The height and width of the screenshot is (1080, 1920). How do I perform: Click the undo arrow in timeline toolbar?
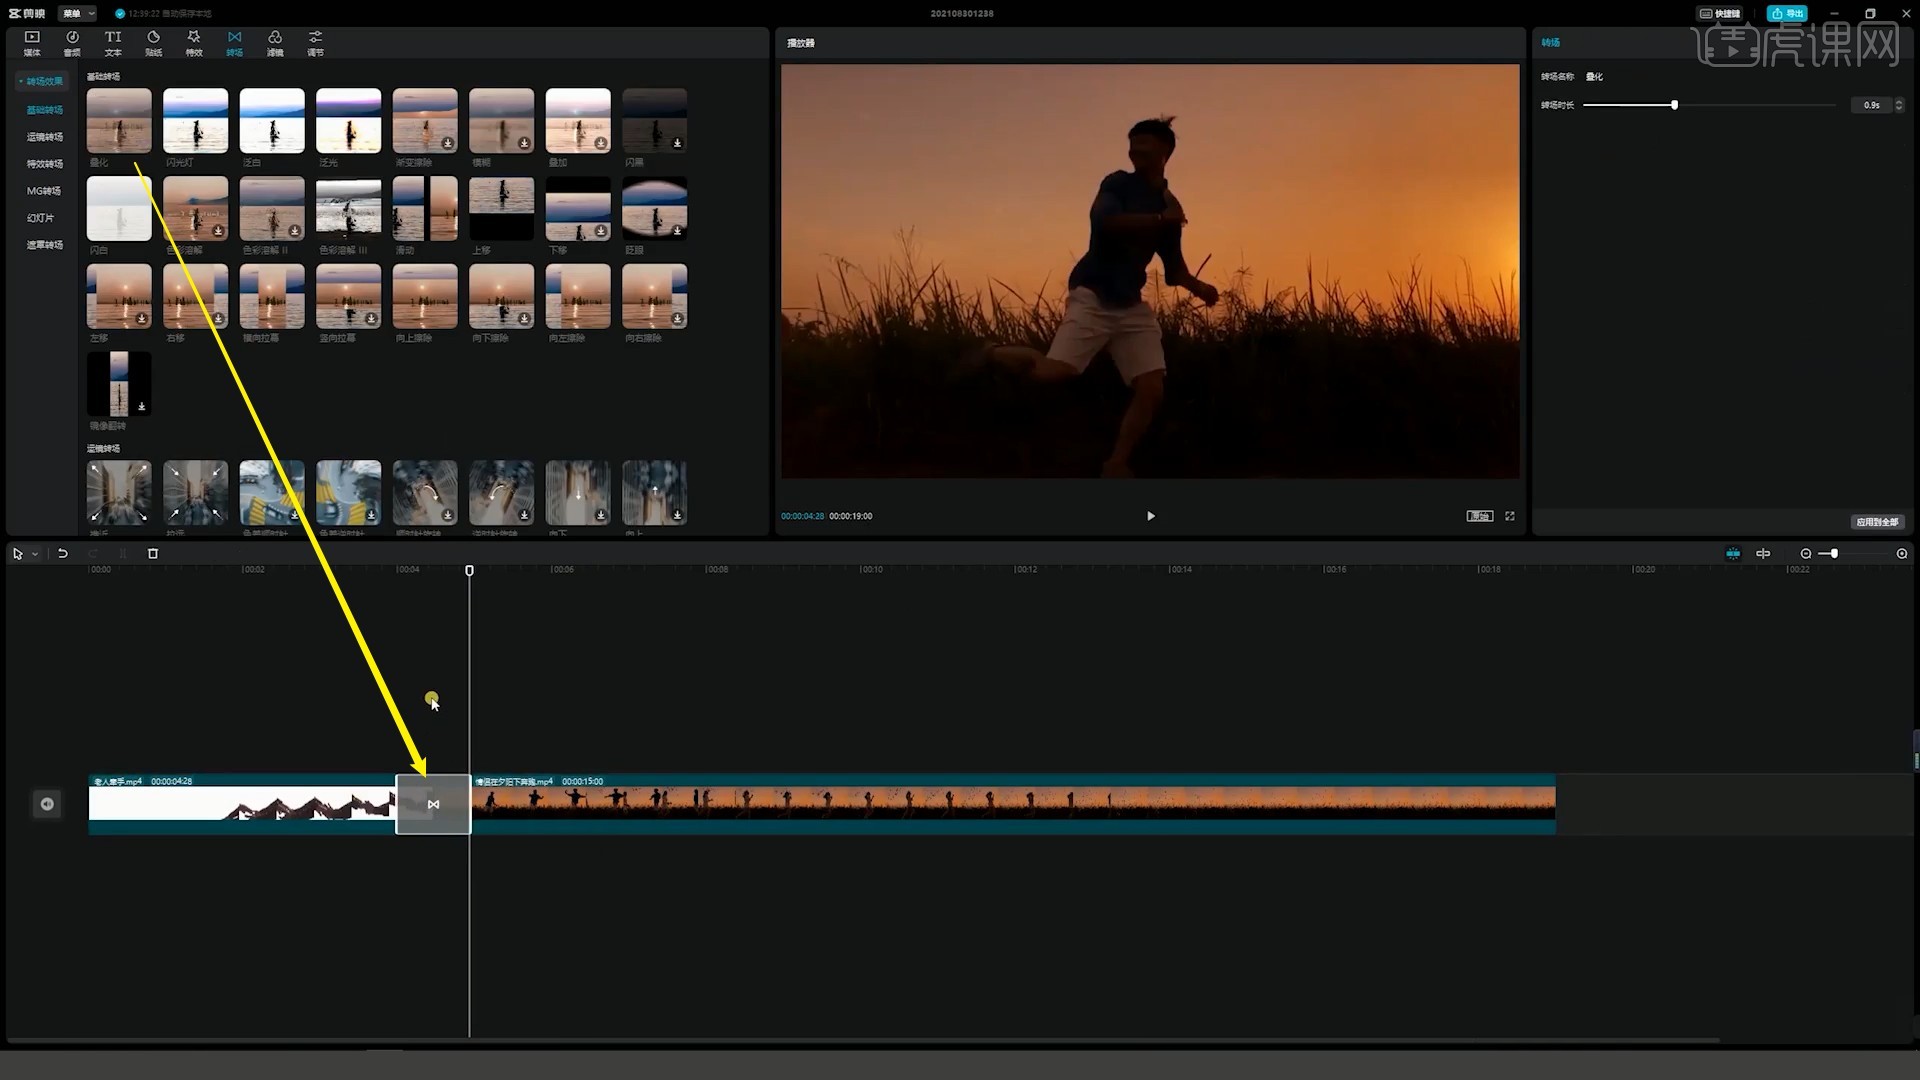pyautogui.click(x=63, y=553)
